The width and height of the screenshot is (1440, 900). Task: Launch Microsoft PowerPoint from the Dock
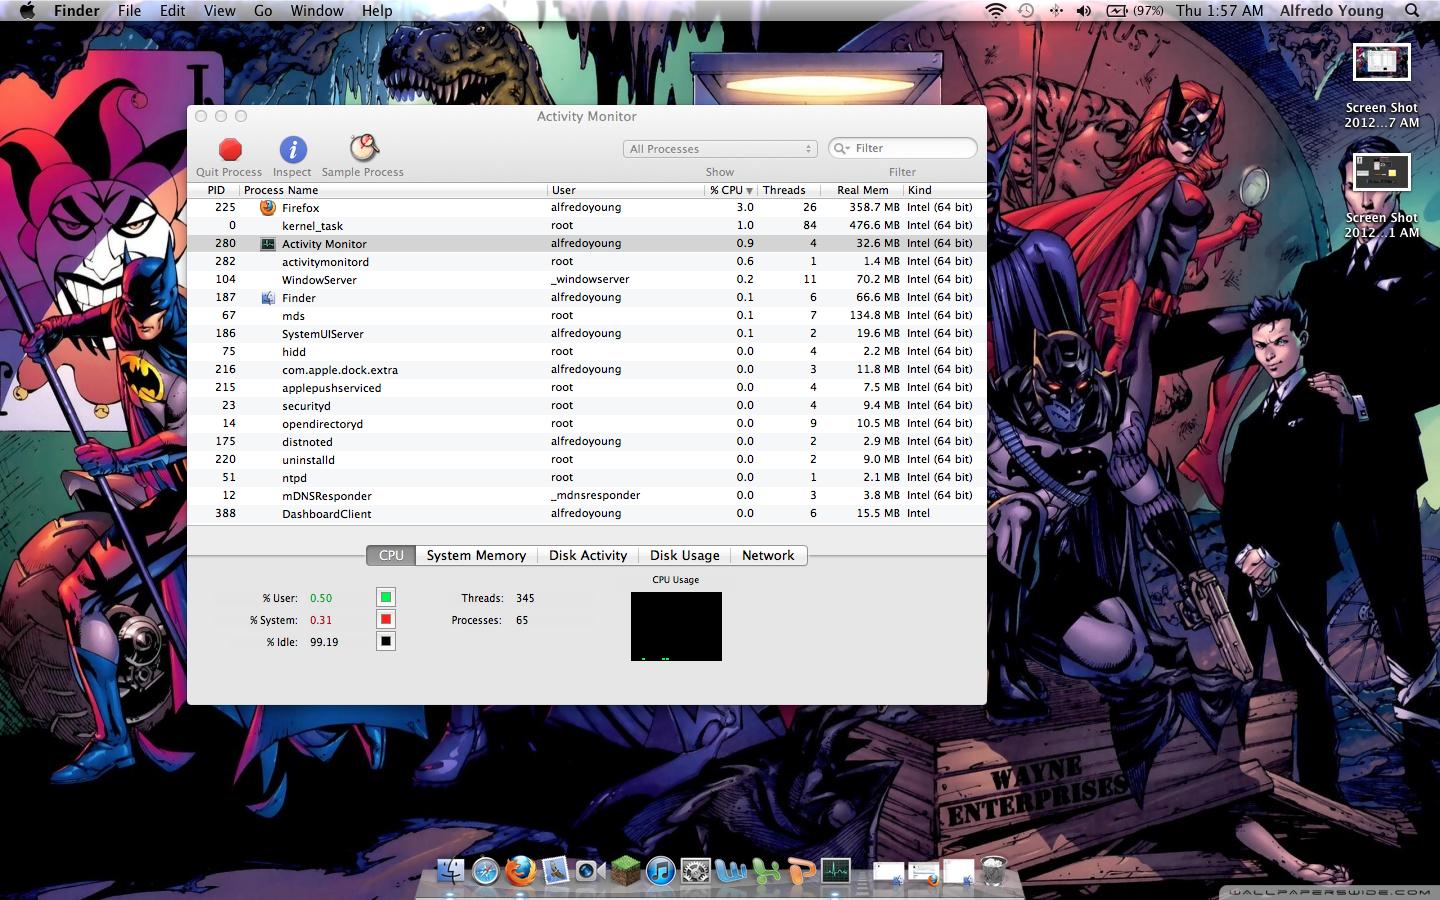[x=800, y=871]
